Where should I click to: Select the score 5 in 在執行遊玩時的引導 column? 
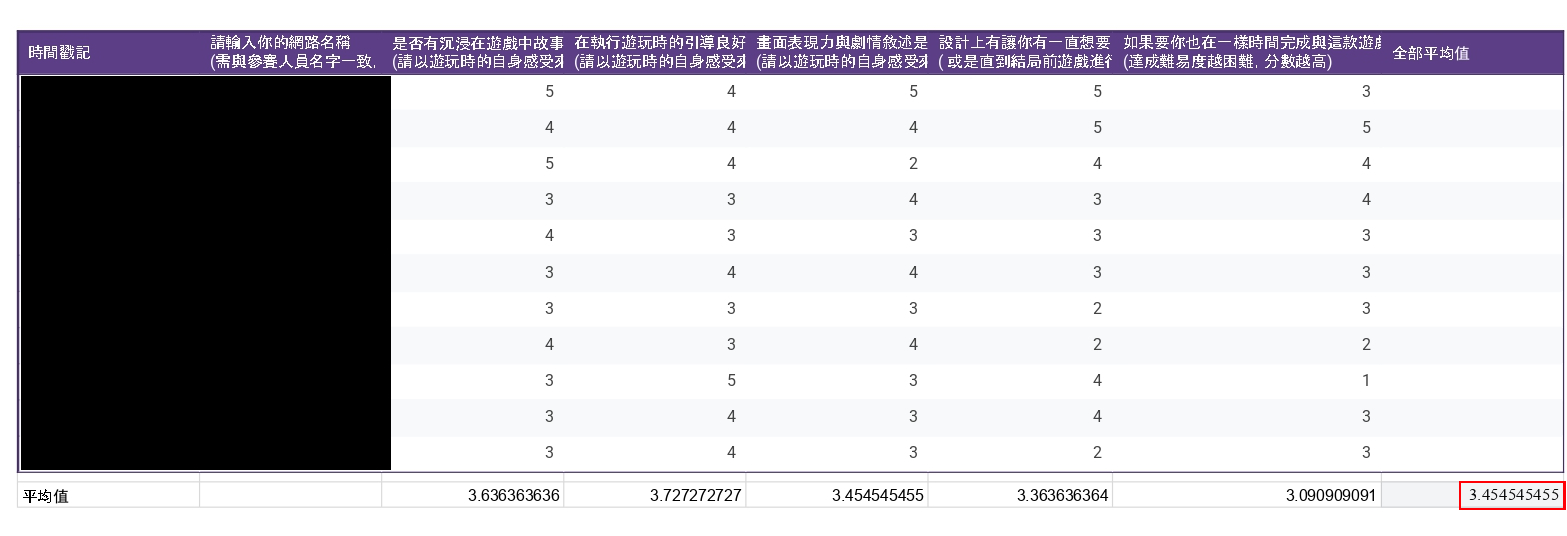pos(731,380)
